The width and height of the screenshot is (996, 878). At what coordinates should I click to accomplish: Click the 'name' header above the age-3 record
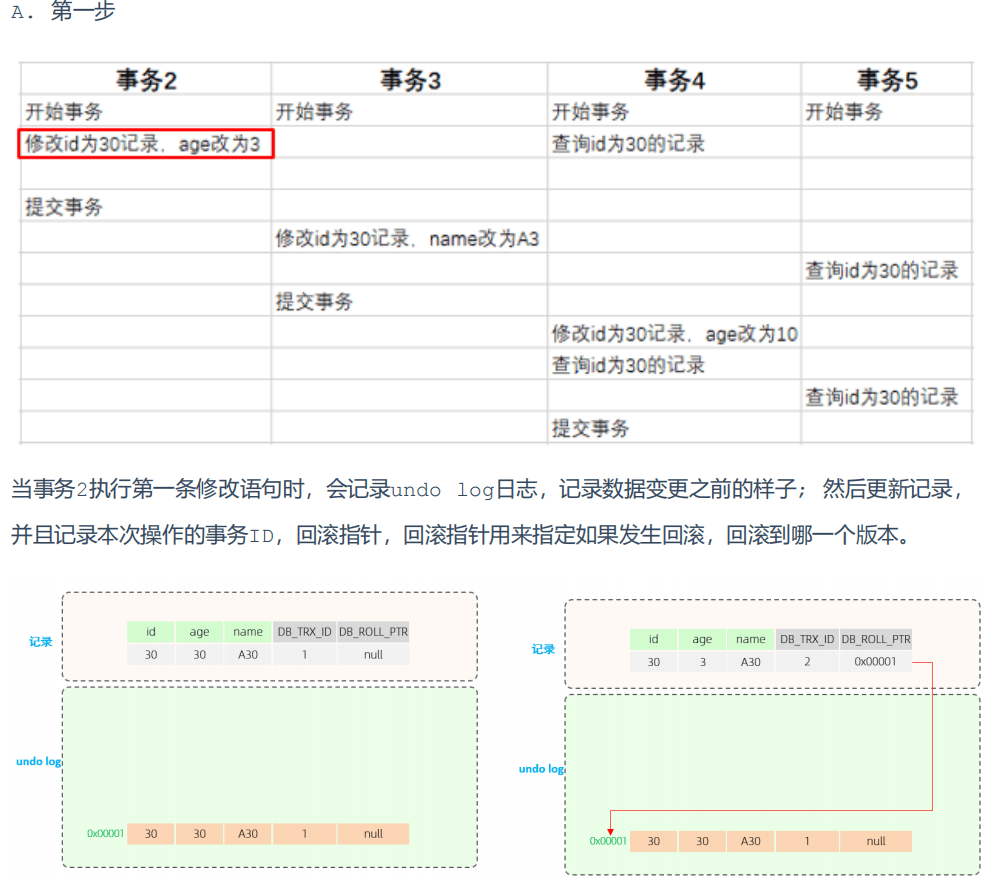tap(751, 639)
